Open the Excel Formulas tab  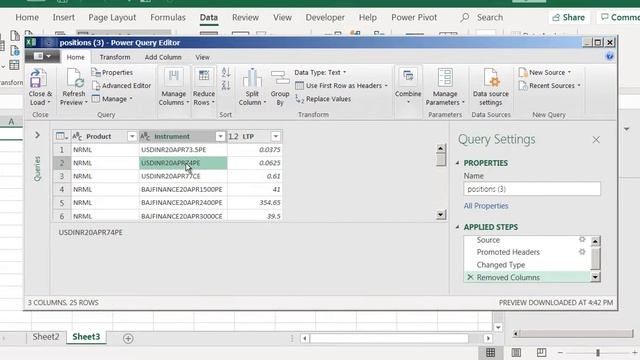168,18
